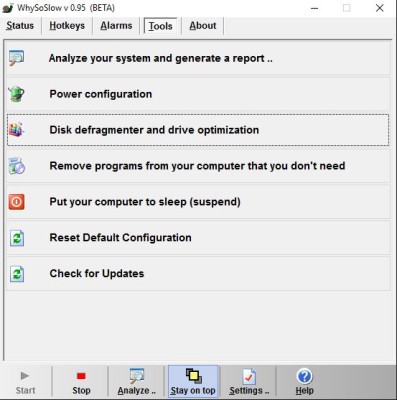Click the red sleep power icon
The width and height of the screenshot is (397, 400).
(x=17, y=202)
